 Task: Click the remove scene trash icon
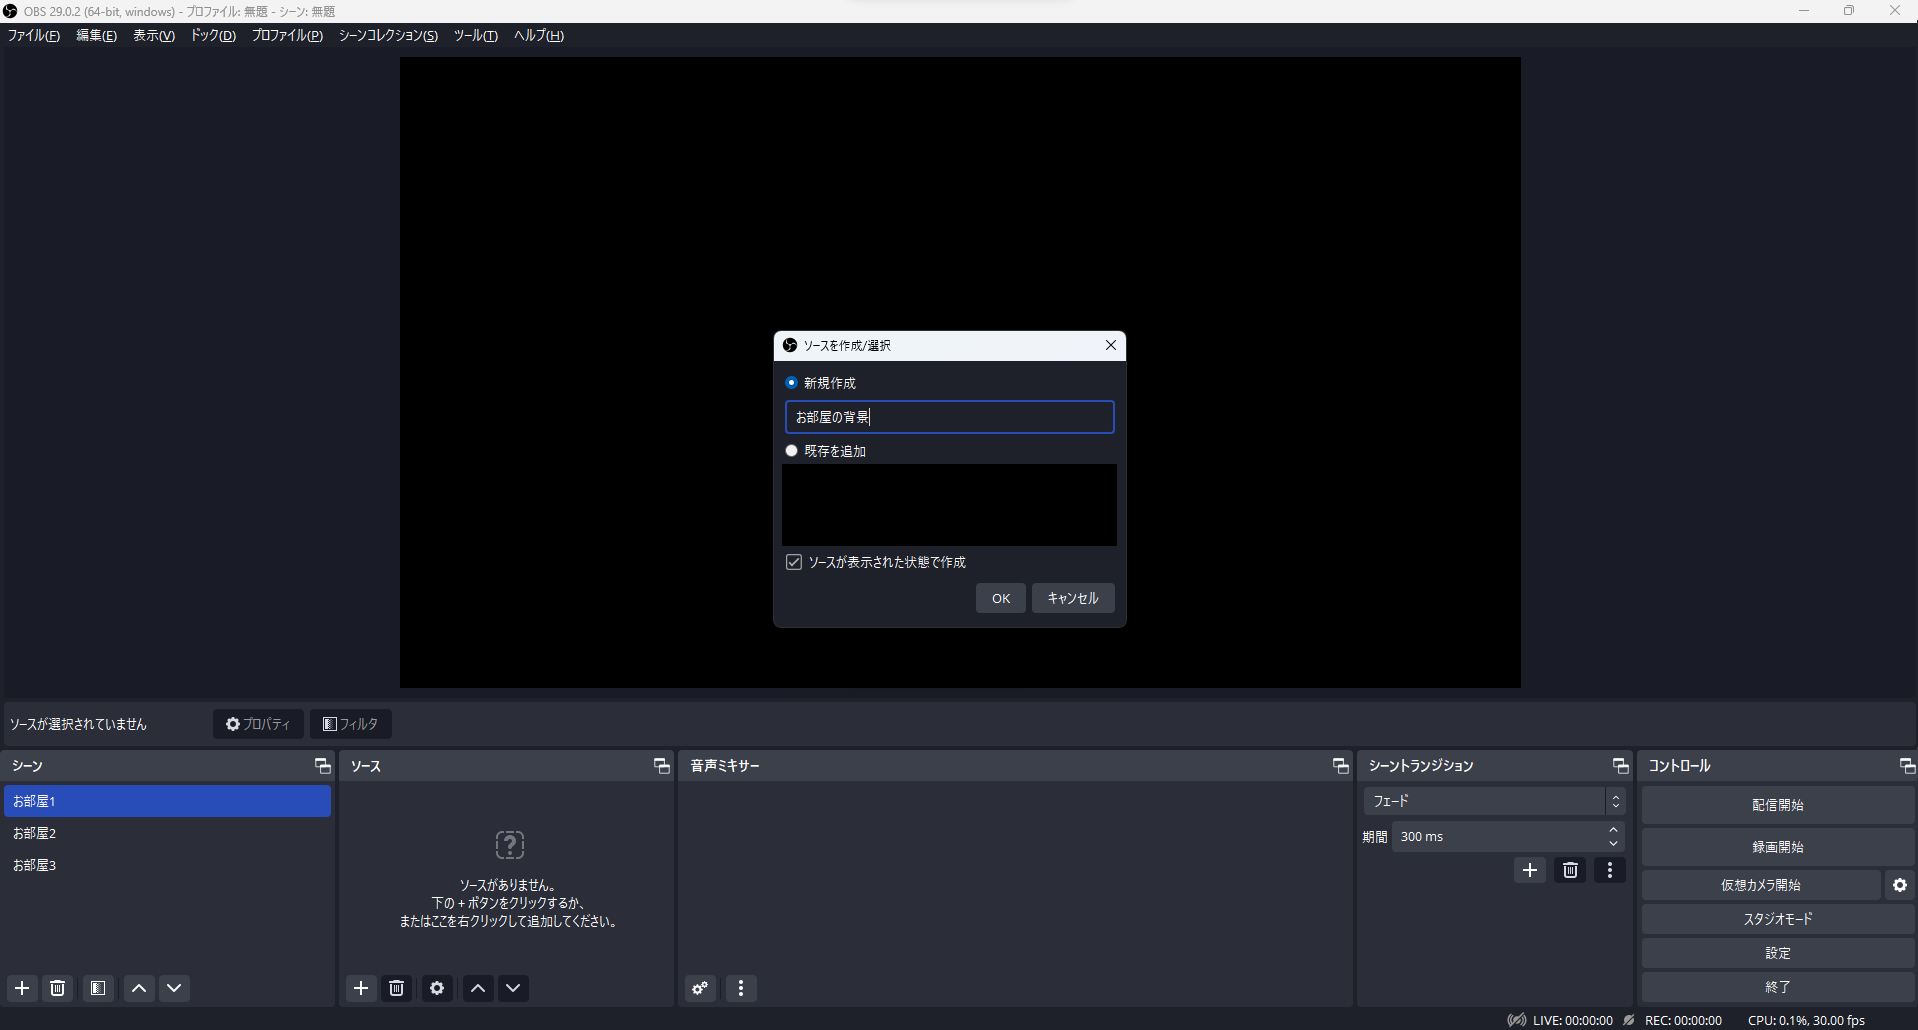[58, 988]
